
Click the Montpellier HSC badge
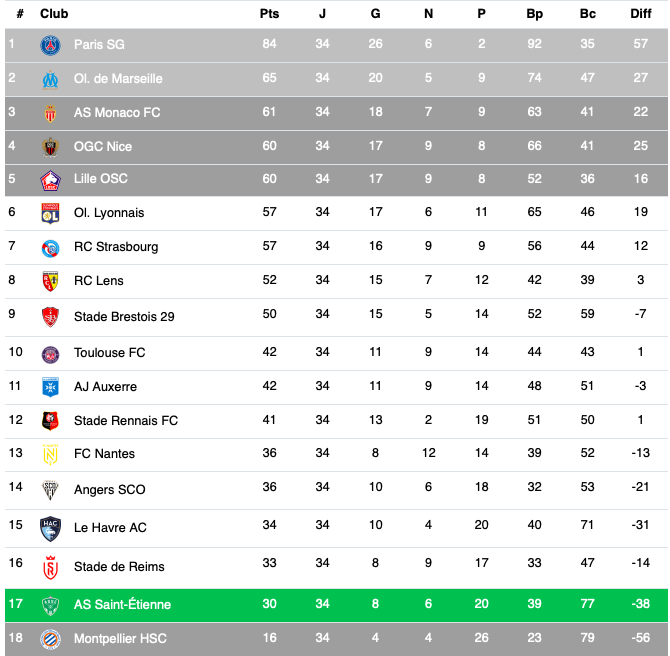coord(50,639)
